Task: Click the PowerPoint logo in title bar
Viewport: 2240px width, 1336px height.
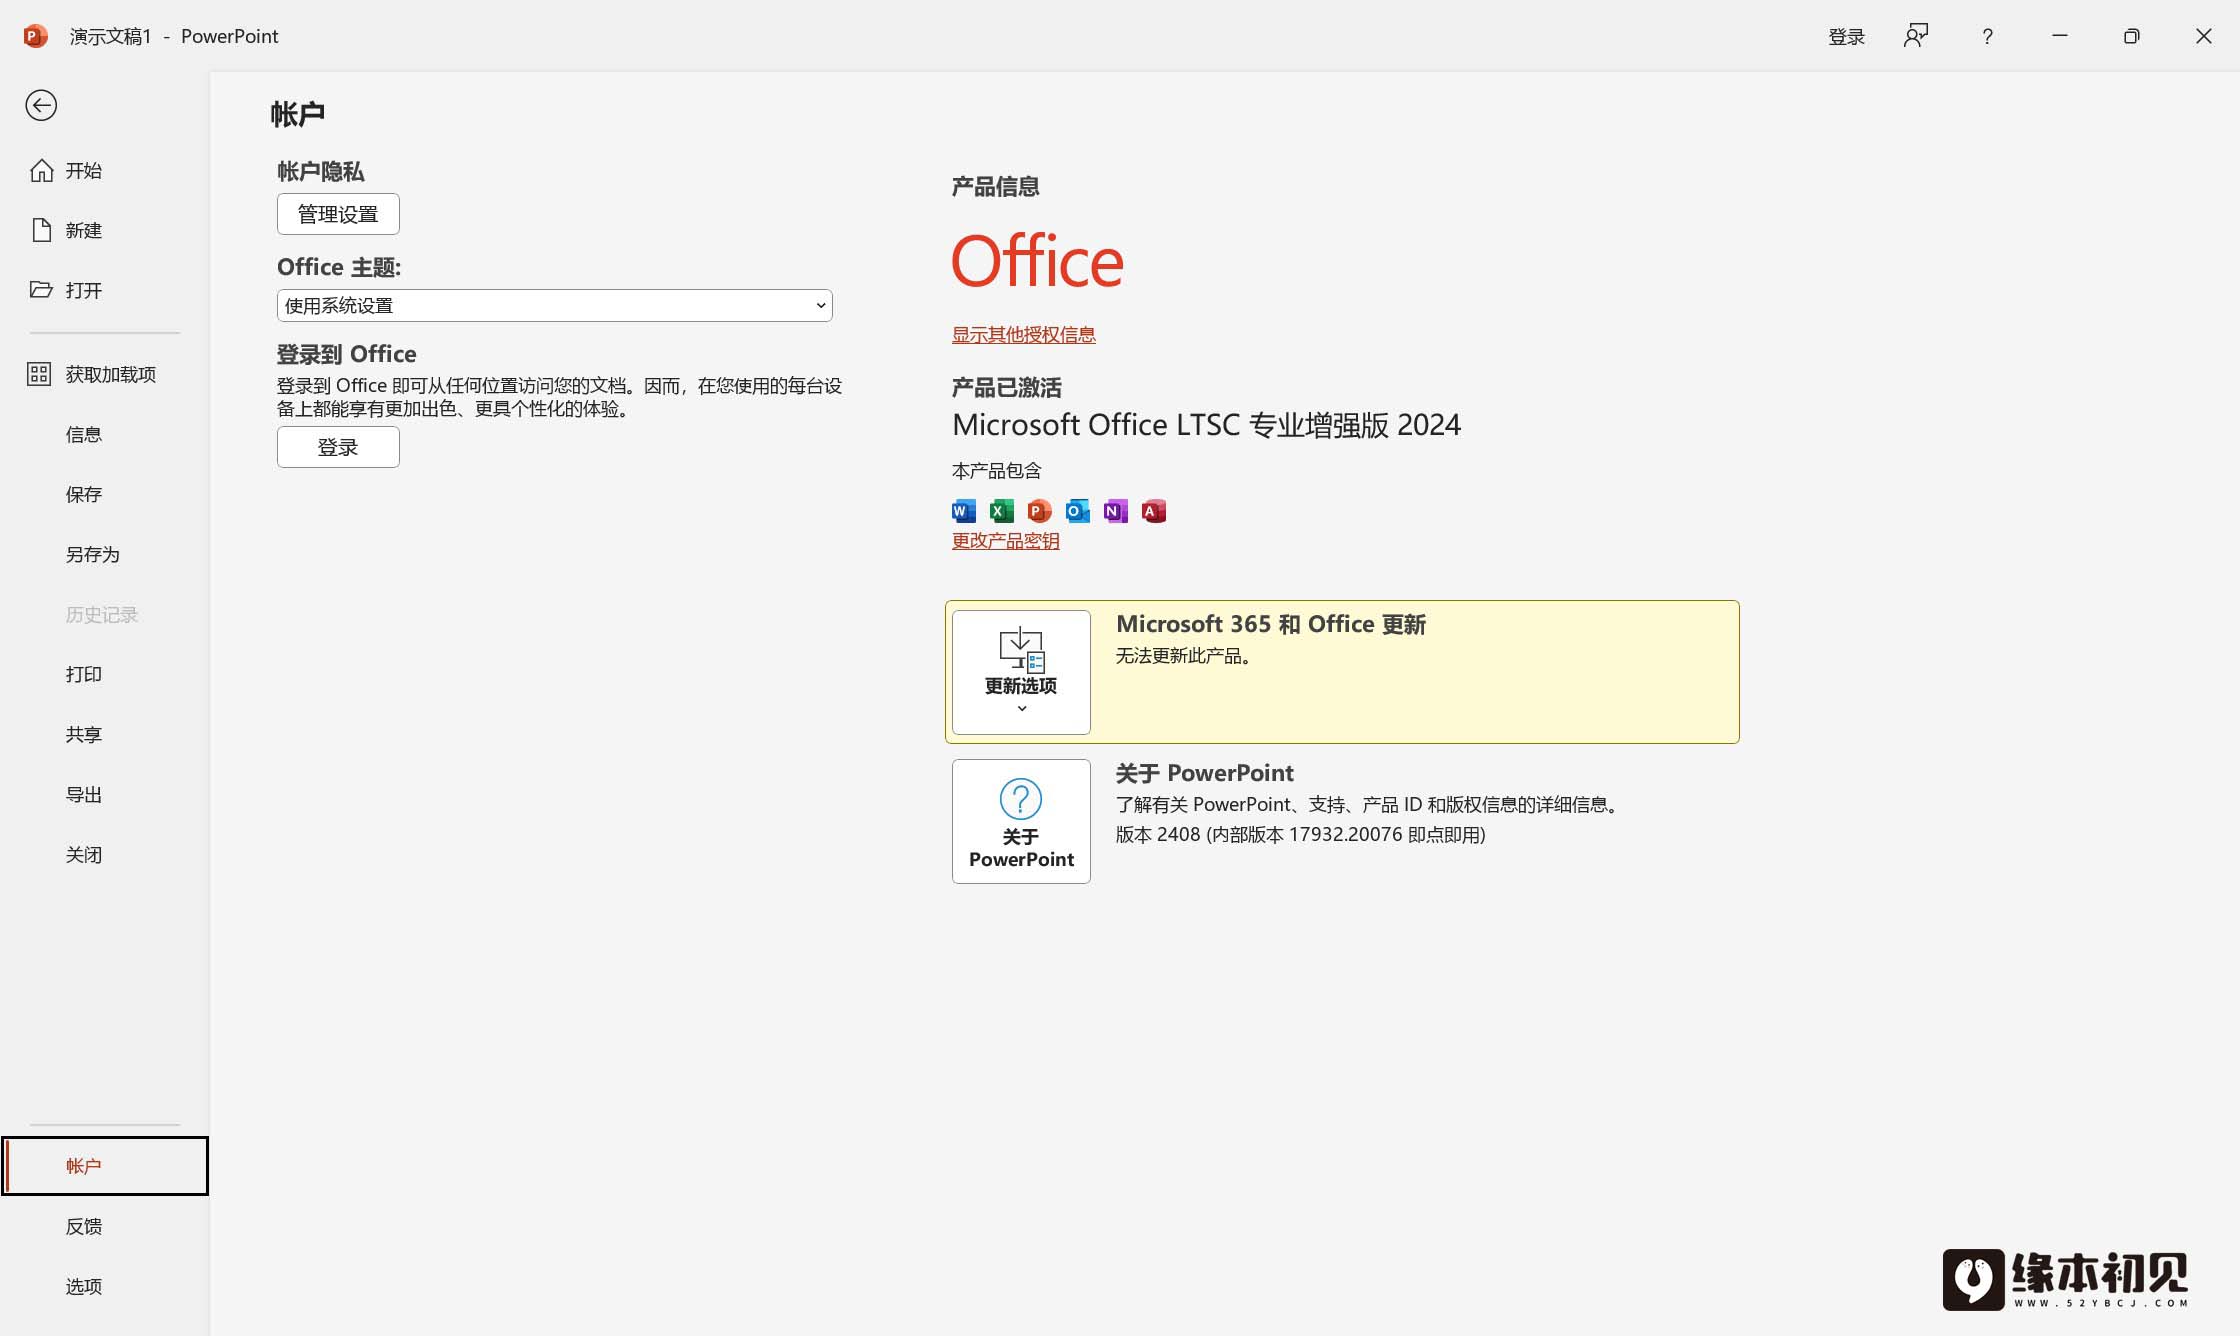Action: coord(35,36)
